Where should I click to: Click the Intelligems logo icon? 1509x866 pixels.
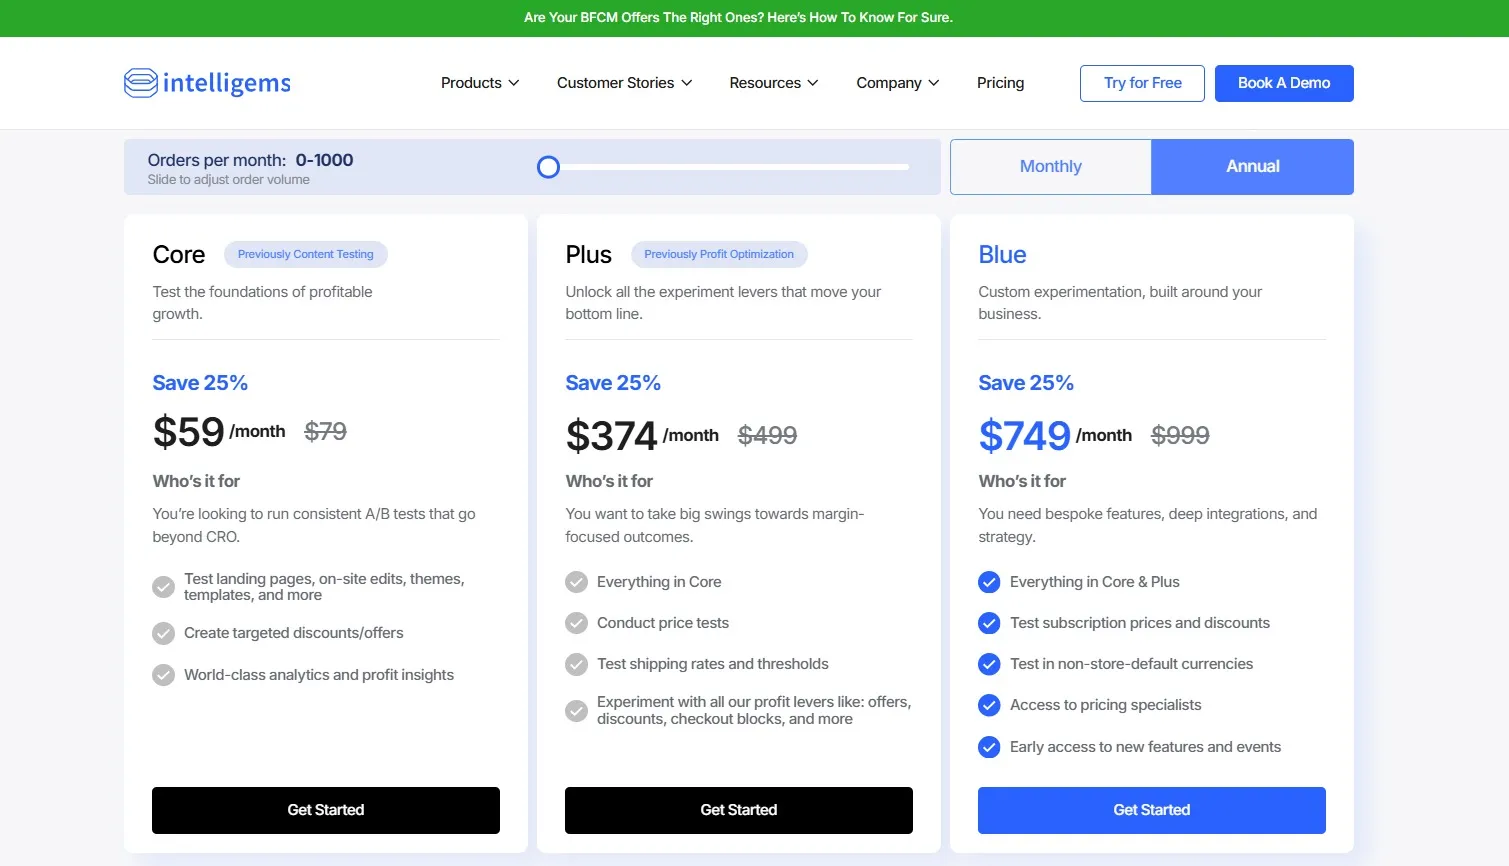(x=140, y=83)
